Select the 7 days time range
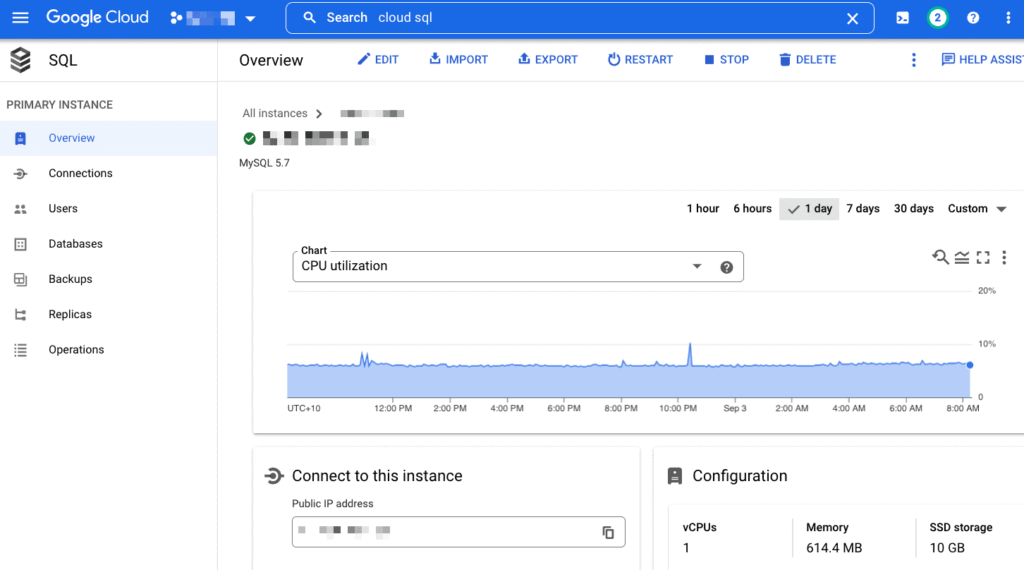 pyautogui.click(x=863, y=208)
